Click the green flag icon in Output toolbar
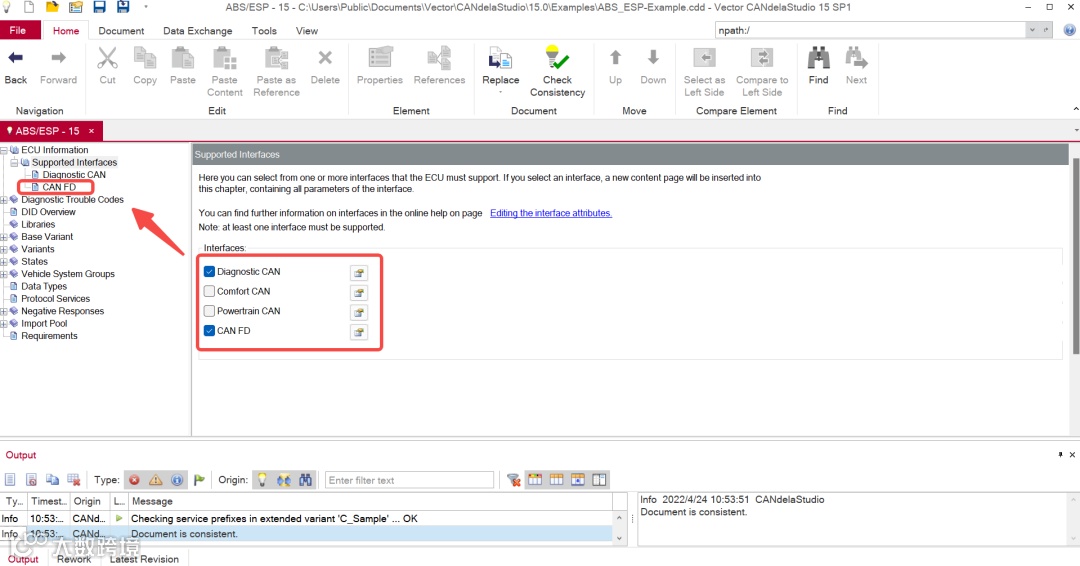Screen dimensions: 1080x566 (199, 480)
